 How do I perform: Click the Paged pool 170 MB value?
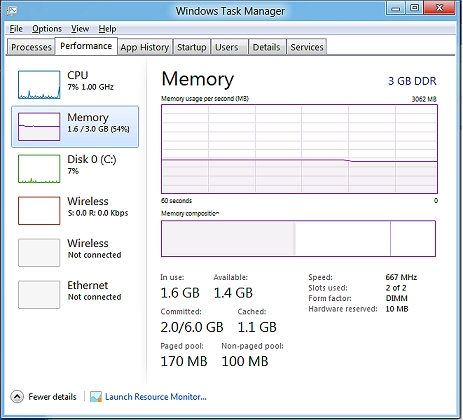(x=184, y=361)
